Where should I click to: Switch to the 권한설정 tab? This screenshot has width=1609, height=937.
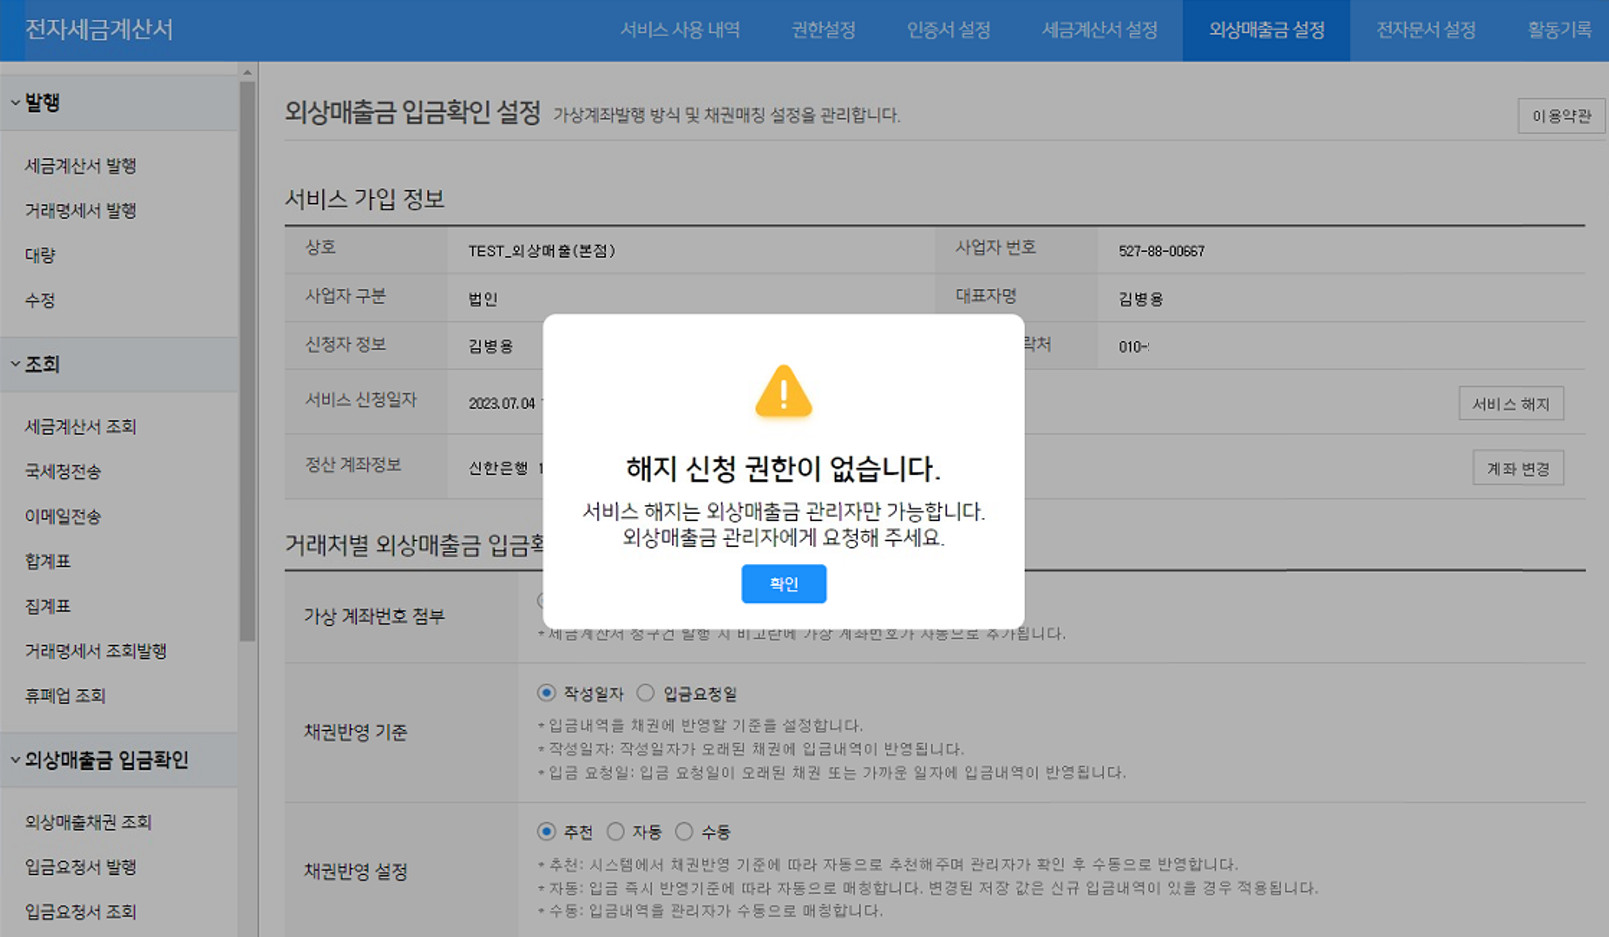pyautogui.click(x=823, y=30)
